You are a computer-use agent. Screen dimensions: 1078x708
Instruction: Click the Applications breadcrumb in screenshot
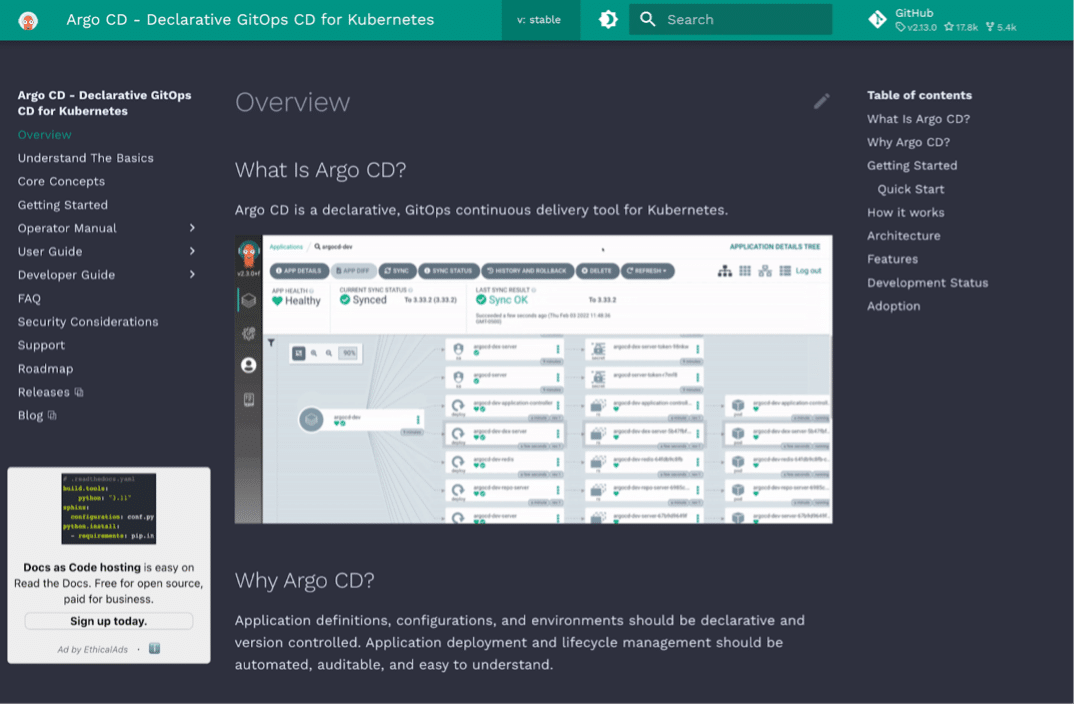coord(287,247)
